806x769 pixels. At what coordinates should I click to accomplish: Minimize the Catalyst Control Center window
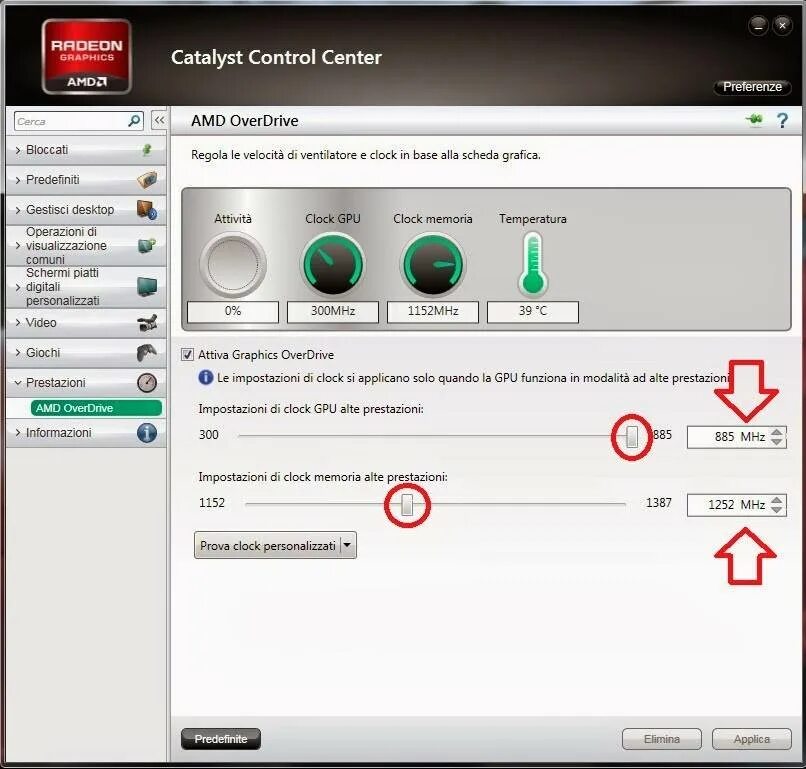tap(758, 25)
